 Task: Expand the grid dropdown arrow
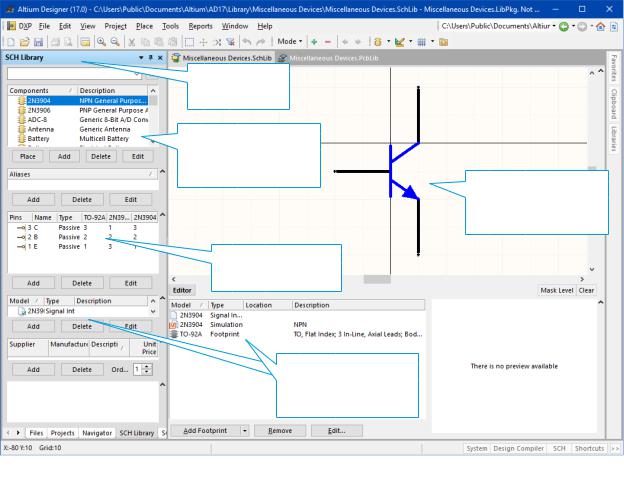pyautogui.click(x=433, y=41)
